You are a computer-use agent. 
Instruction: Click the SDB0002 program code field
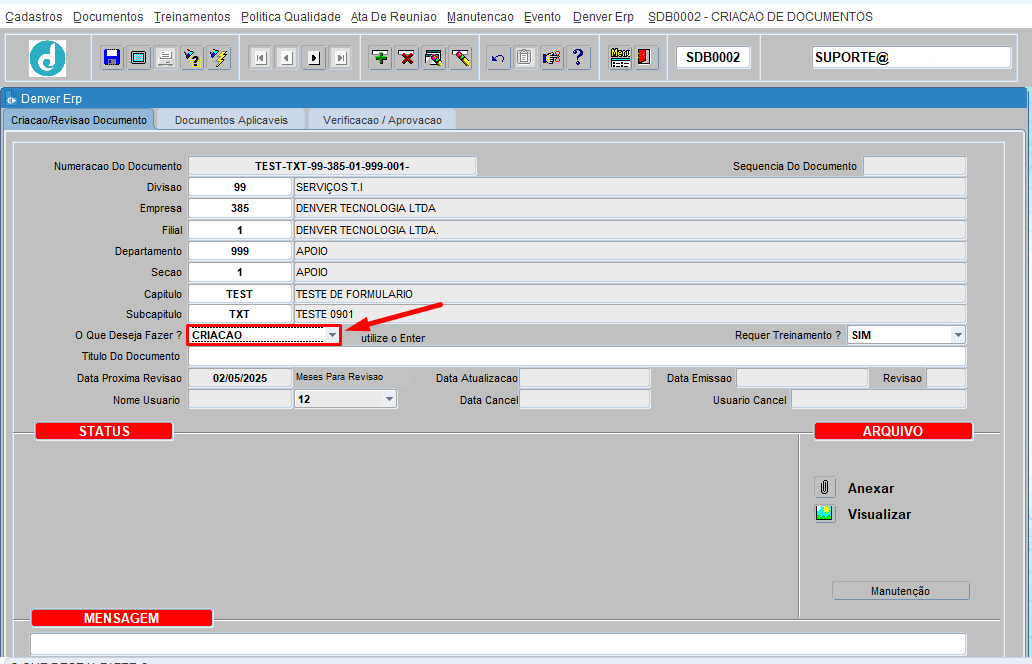click(713, 57)
